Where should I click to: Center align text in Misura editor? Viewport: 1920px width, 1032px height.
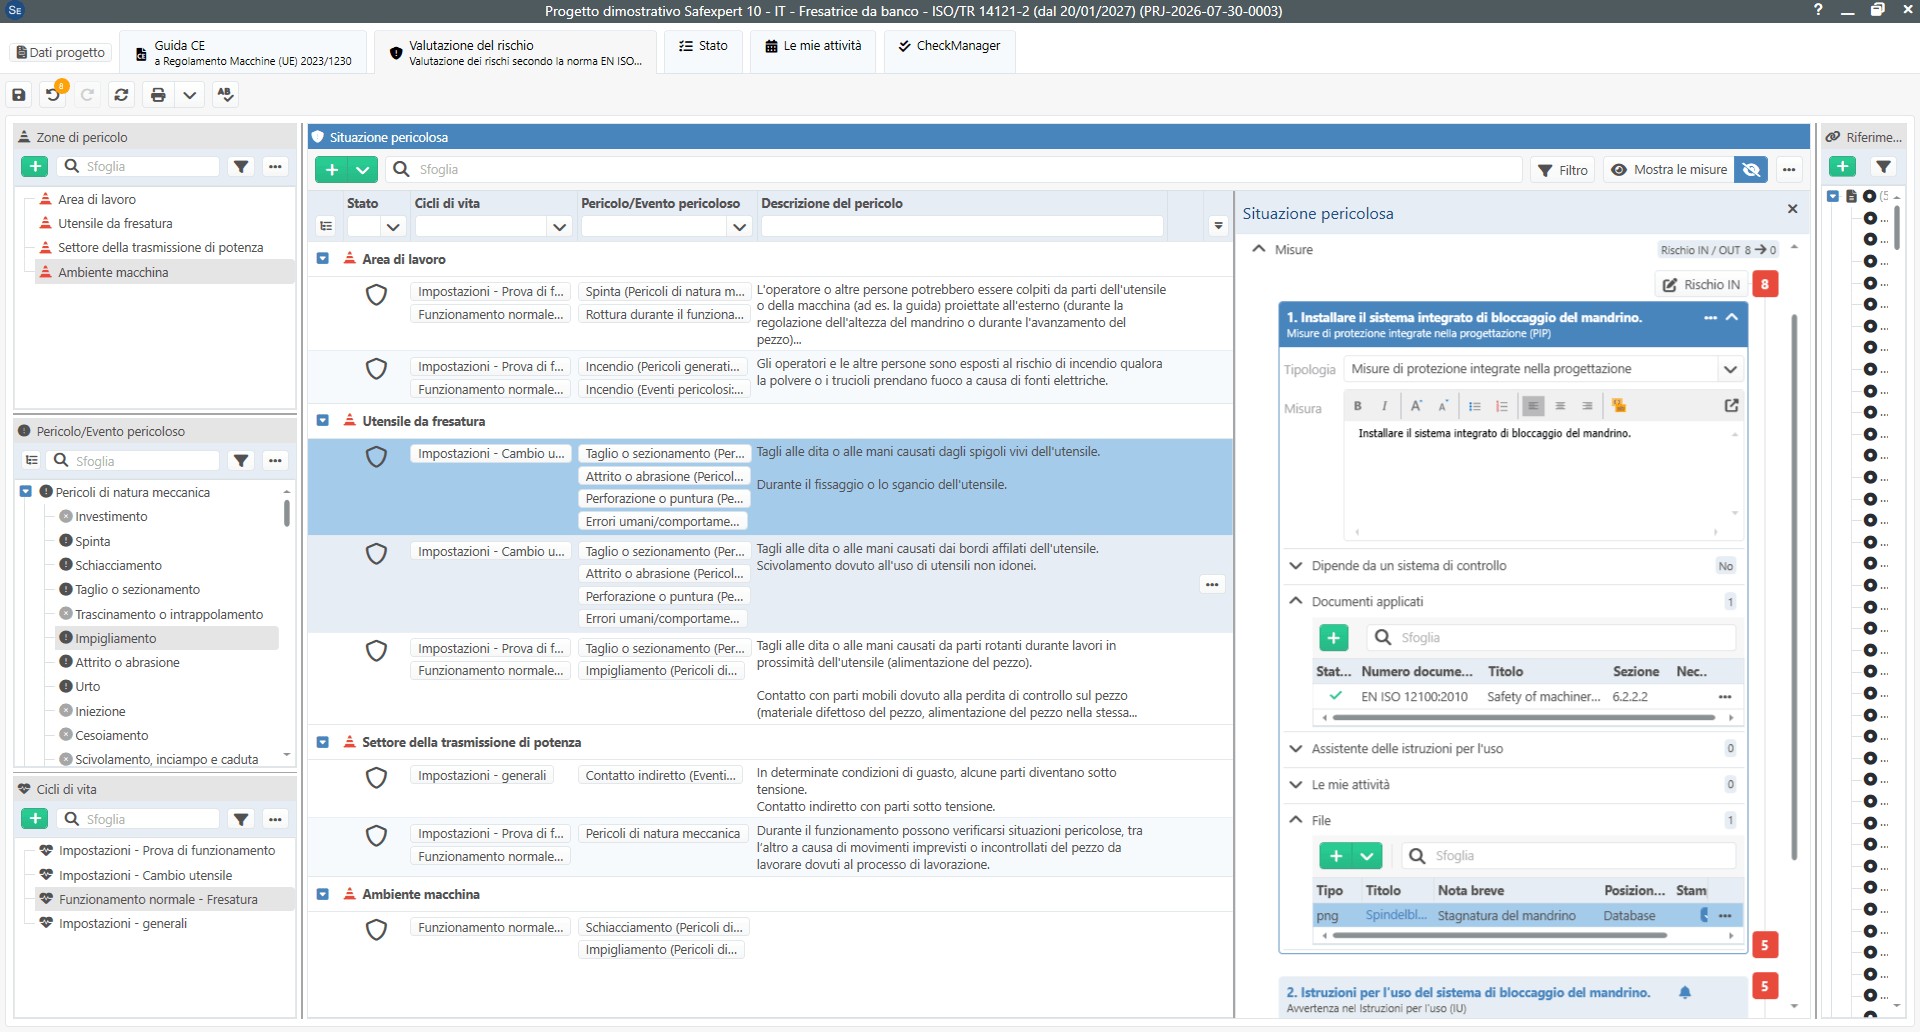click(x=1560, y=405)
